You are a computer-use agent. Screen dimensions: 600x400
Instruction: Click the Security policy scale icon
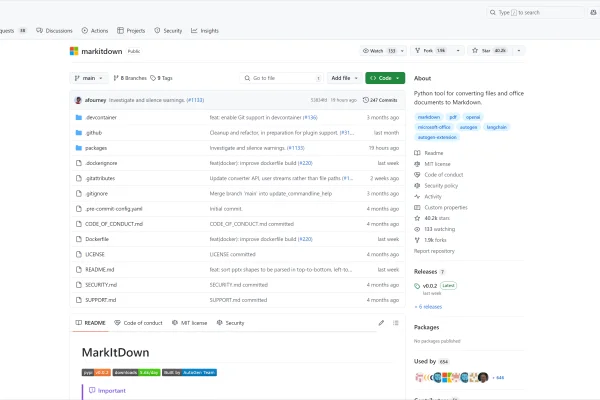tap(417, 186)
